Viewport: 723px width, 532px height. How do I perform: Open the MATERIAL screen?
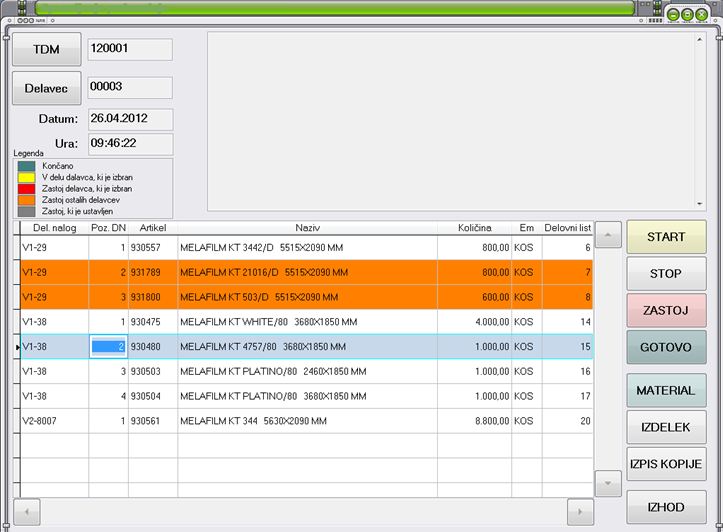coord(666,390)
